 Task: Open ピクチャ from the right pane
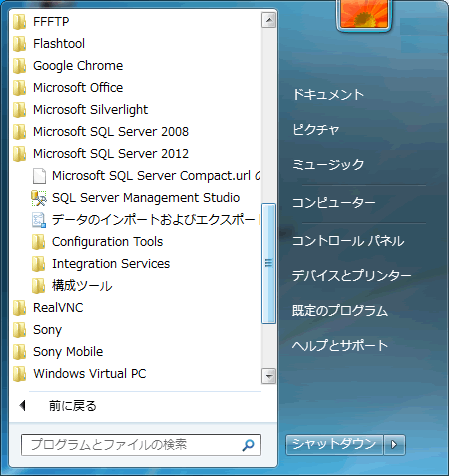coord(316,130)
